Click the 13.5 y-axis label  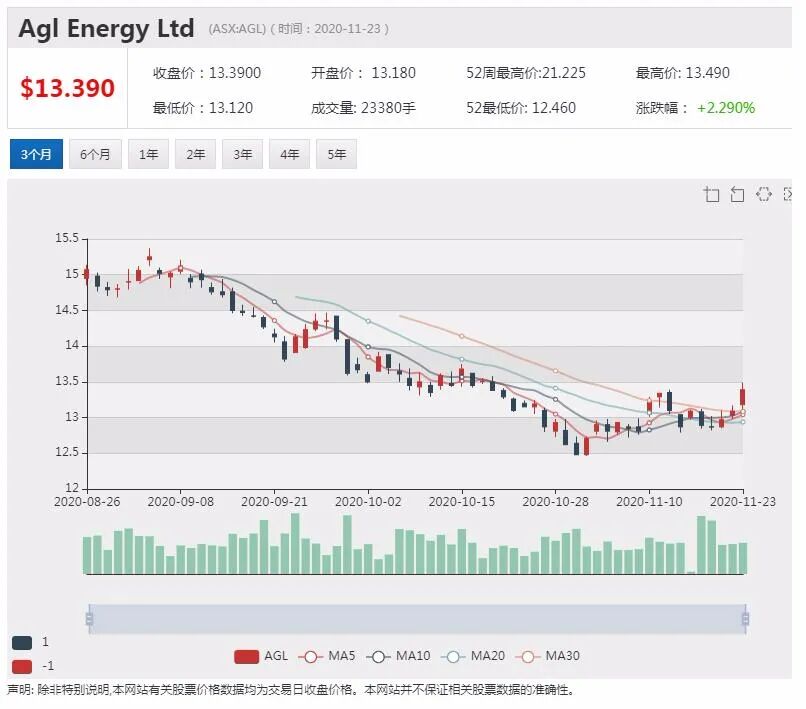point(67,381)
